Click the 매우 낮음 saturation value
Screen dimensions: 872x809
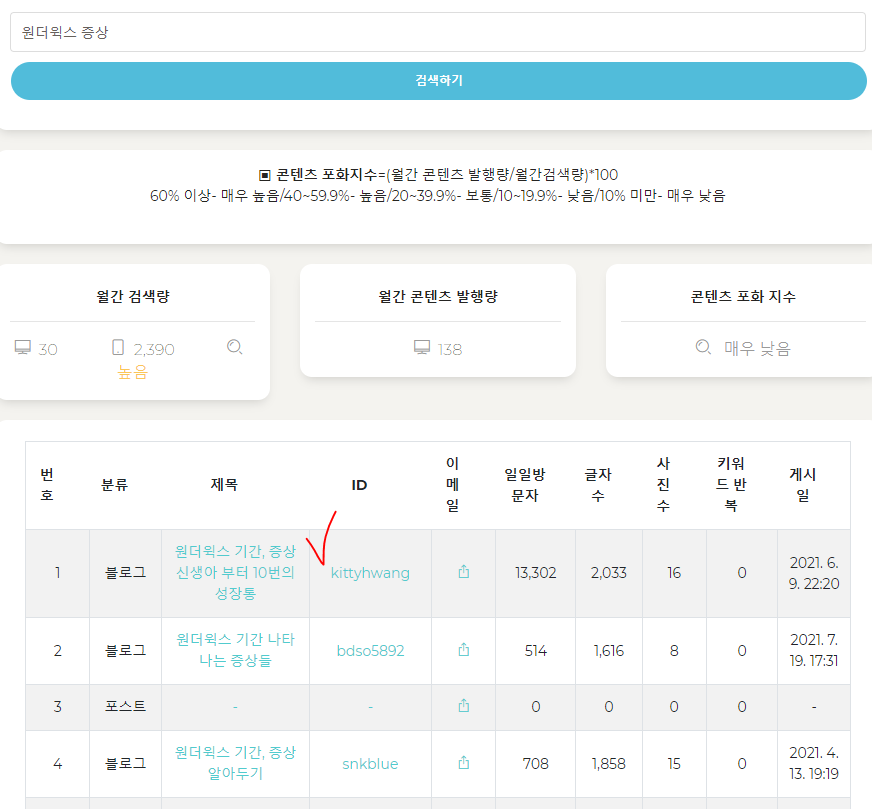[x=757, y=349]
